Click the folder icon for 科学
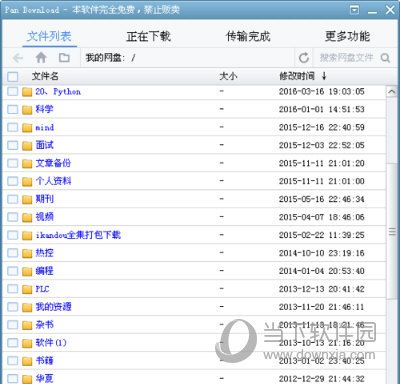This screenshot has height=384, width=400. [x=27, y=110]
